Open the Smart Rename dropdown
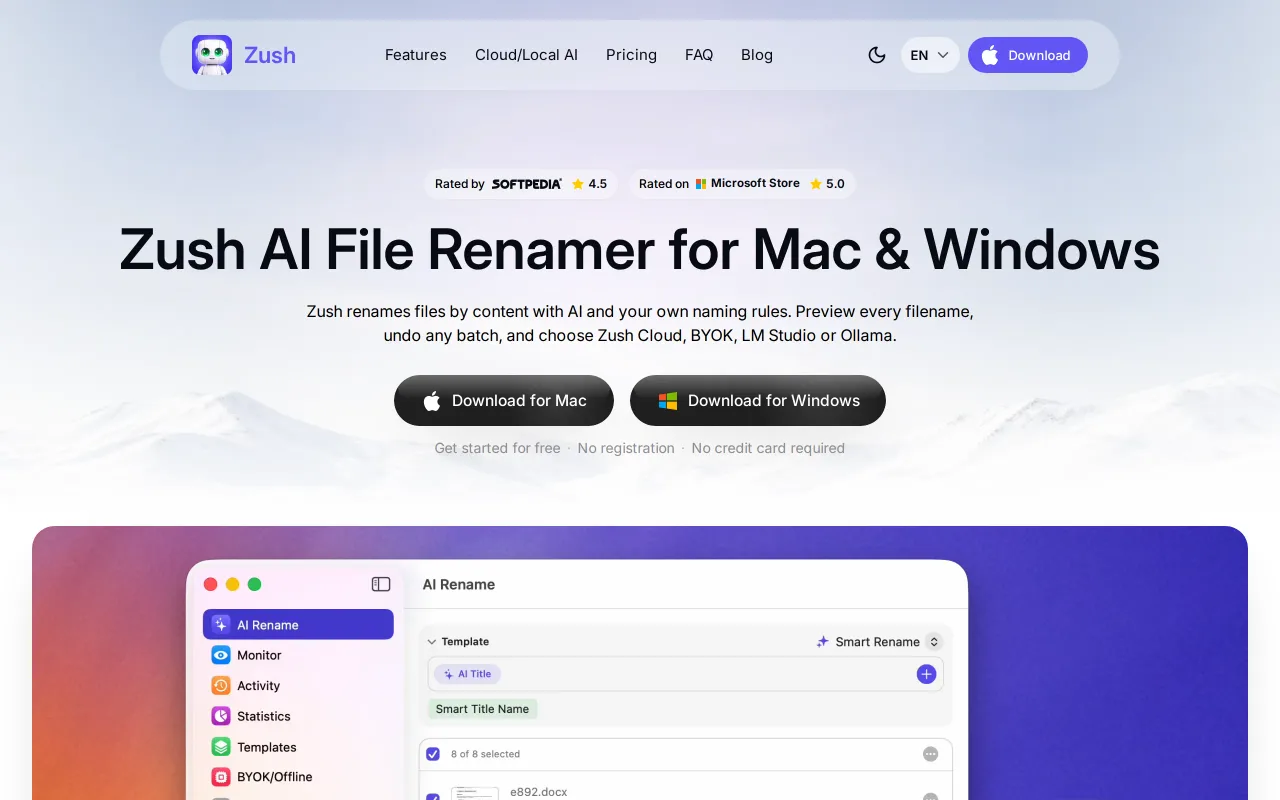 [x=879, y=642]
